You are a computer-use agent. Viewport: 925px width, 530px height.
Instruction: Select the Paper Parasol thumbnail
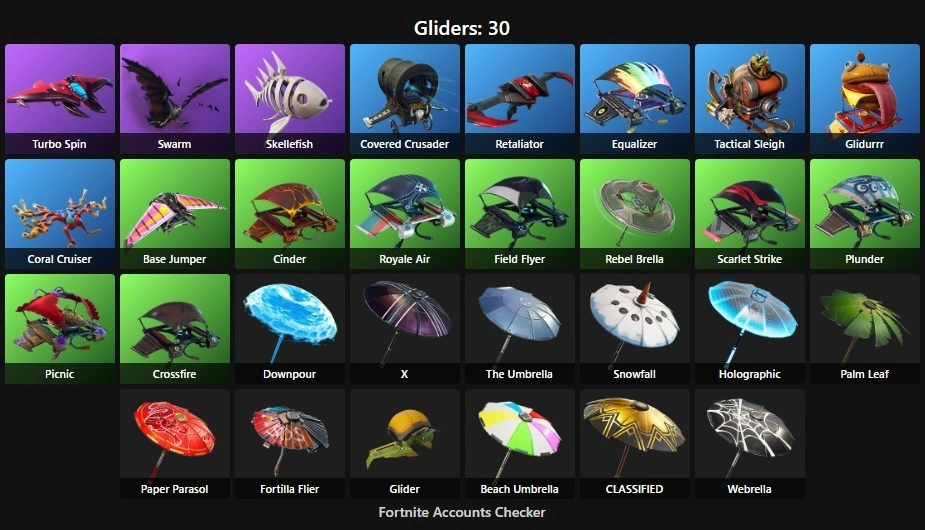click(x=175, y=444)
